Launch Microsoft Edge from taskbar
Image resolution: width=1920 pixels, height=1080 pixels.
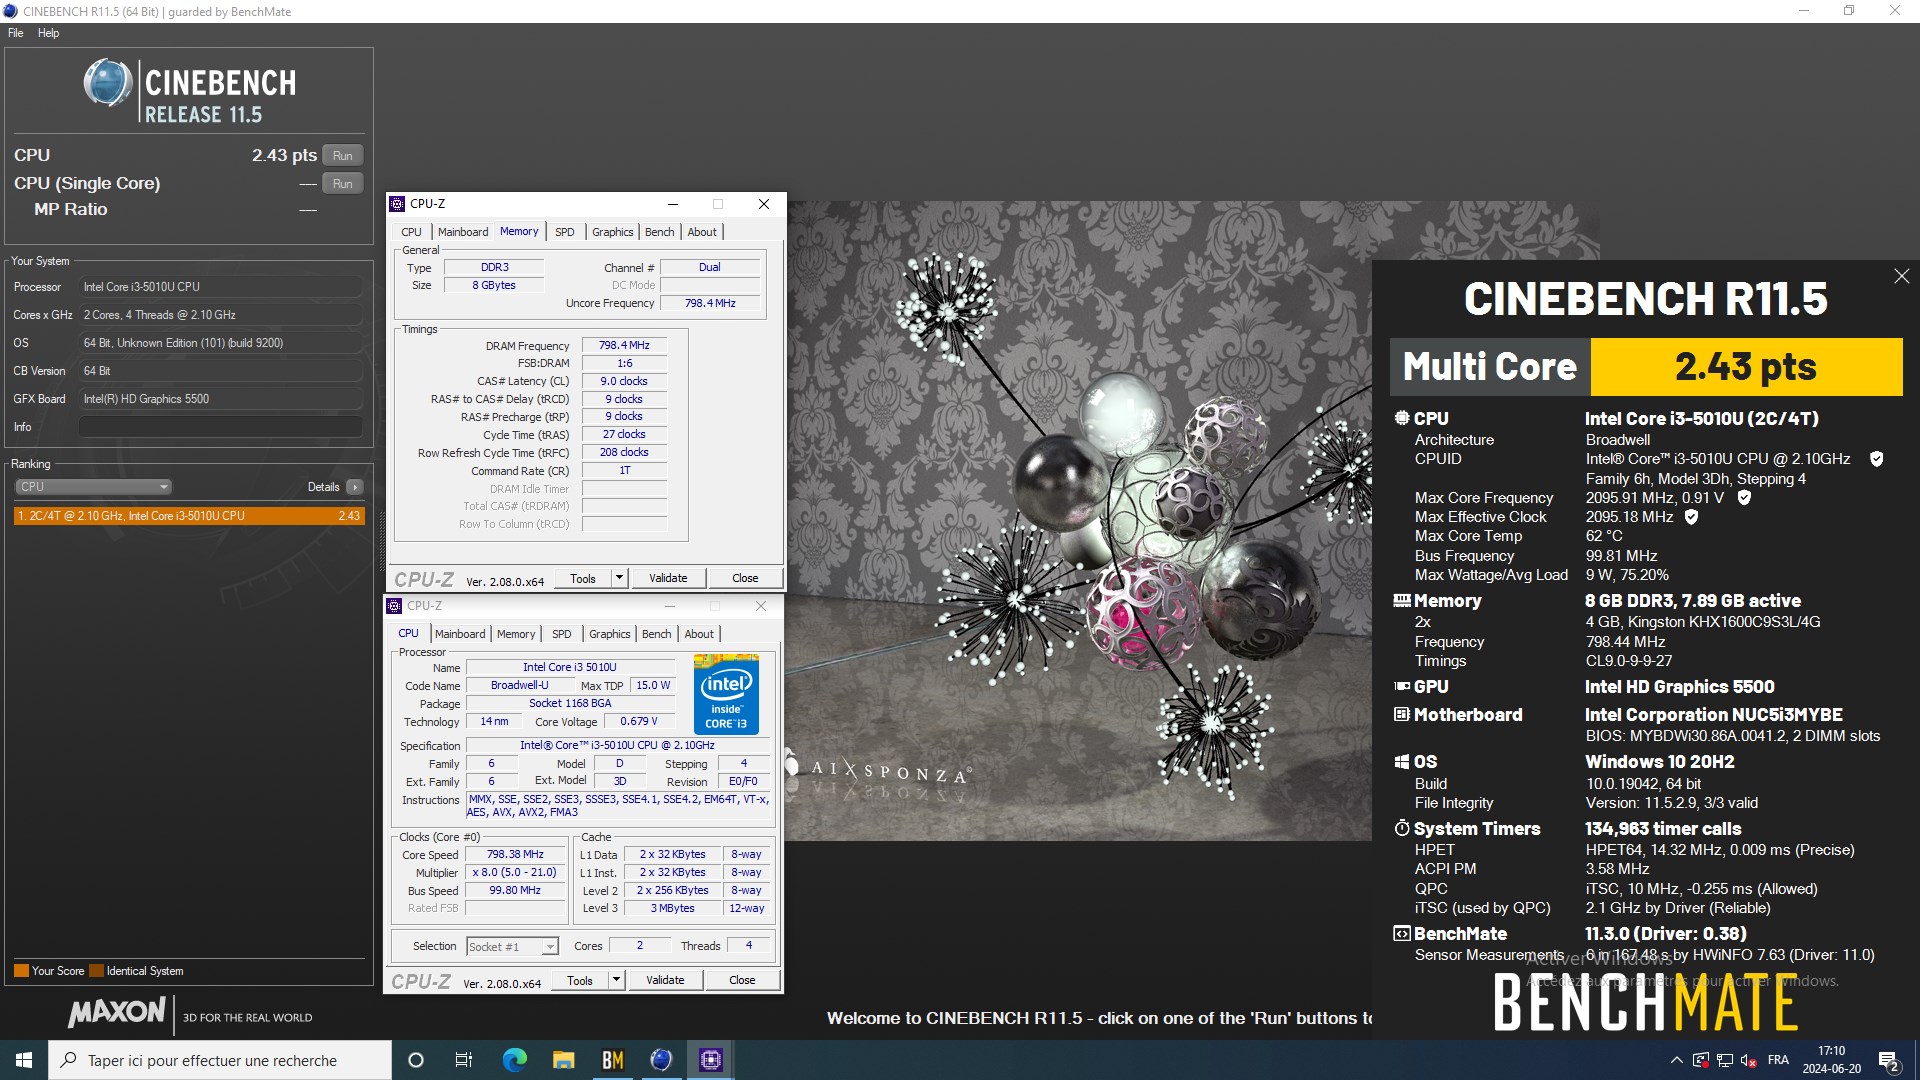coord(514,1060)
